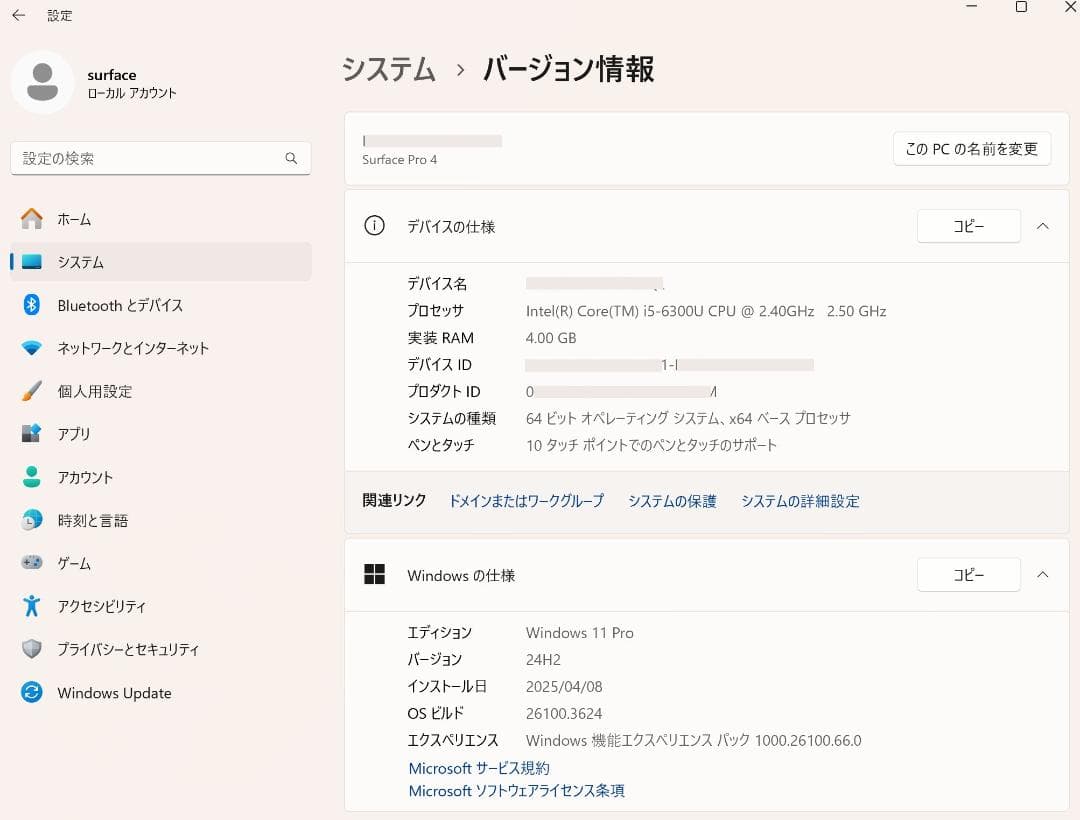Click the Windows Update refresh icon

click(x=32, y=692)
